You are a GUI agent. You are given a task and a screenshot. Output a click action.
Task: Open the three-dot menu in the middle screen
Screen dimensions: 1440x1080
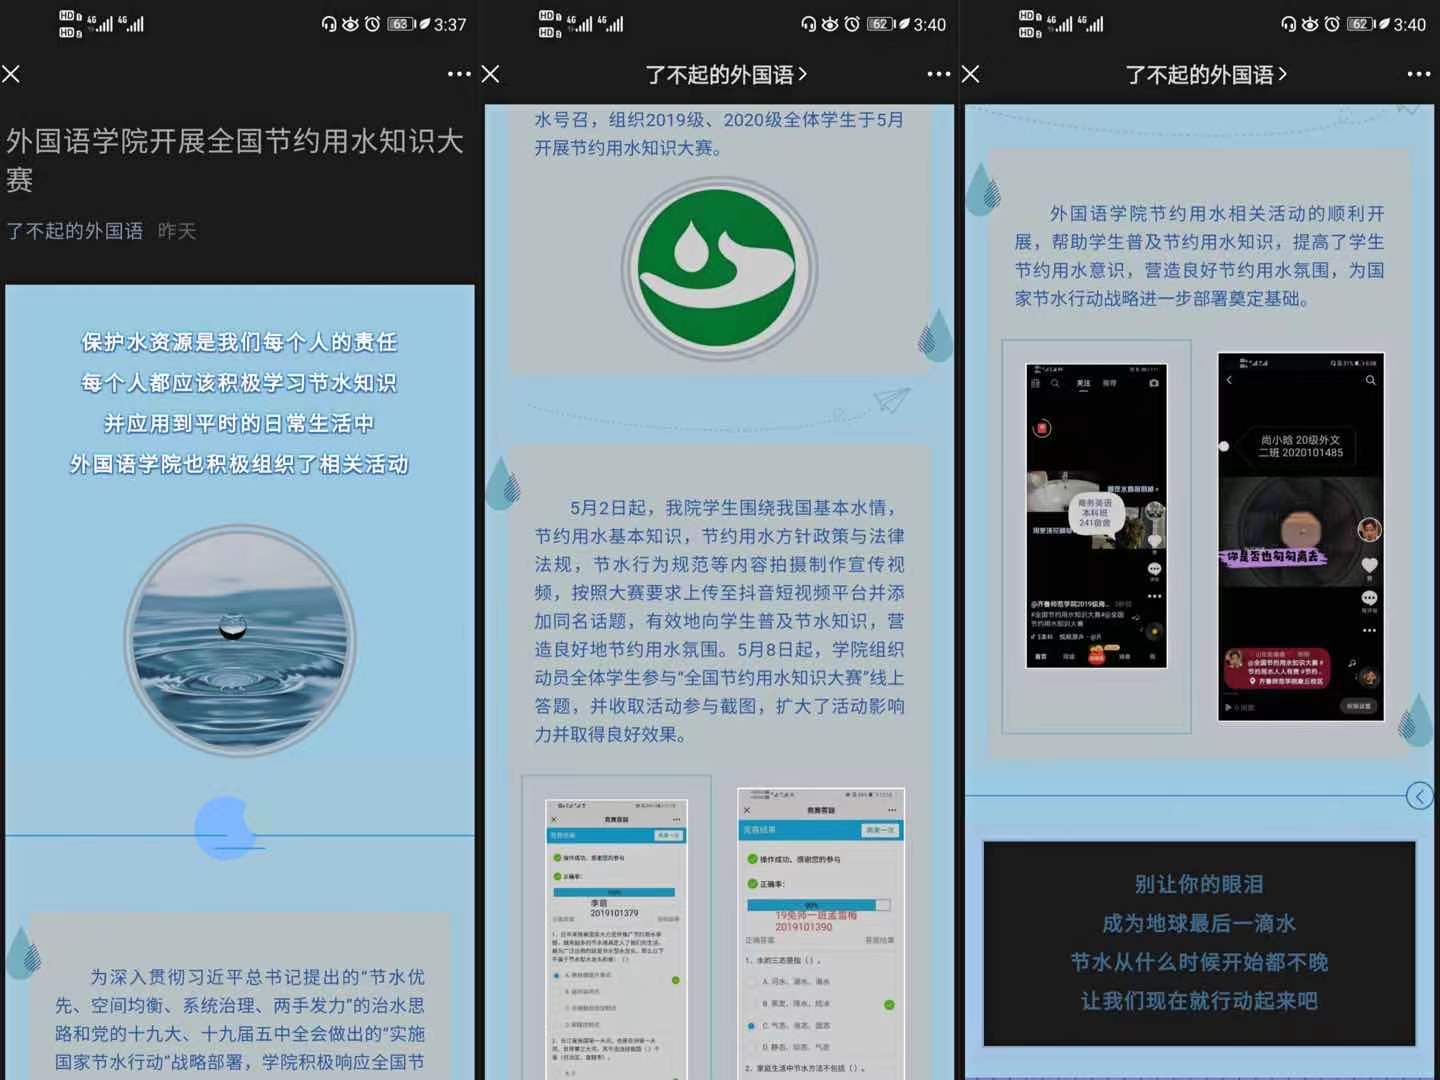pyautogui.click(x=938, y=74)
